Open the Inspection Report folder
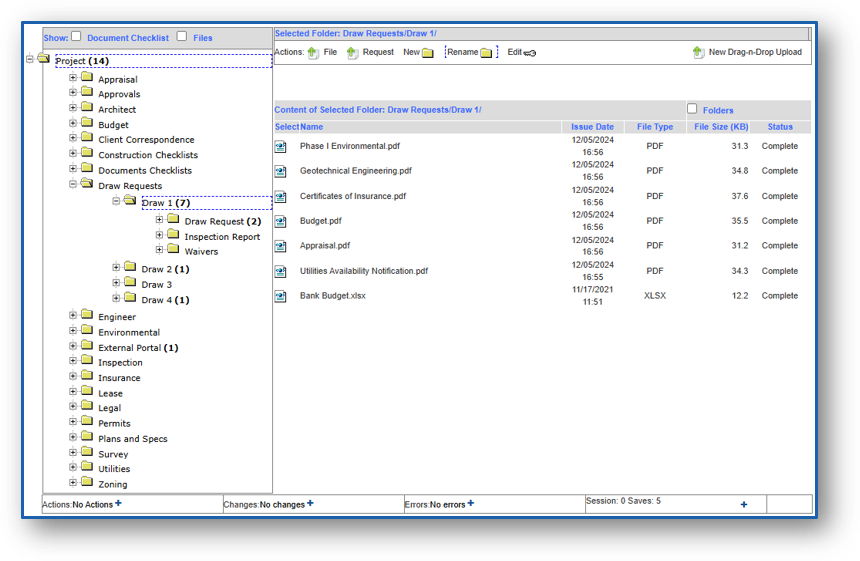This screenshot has height=561, width=860. point(221,237)
